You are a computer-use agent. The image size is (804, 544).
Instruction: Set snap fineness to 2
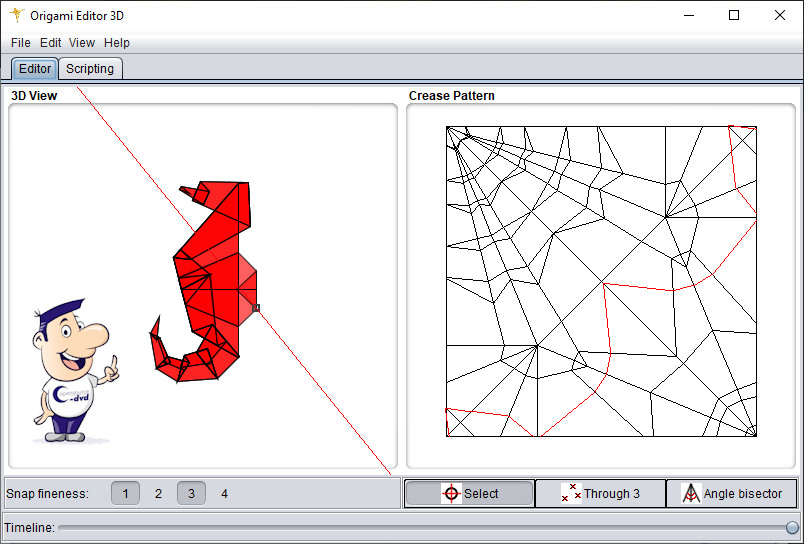[x=158, y=493]
